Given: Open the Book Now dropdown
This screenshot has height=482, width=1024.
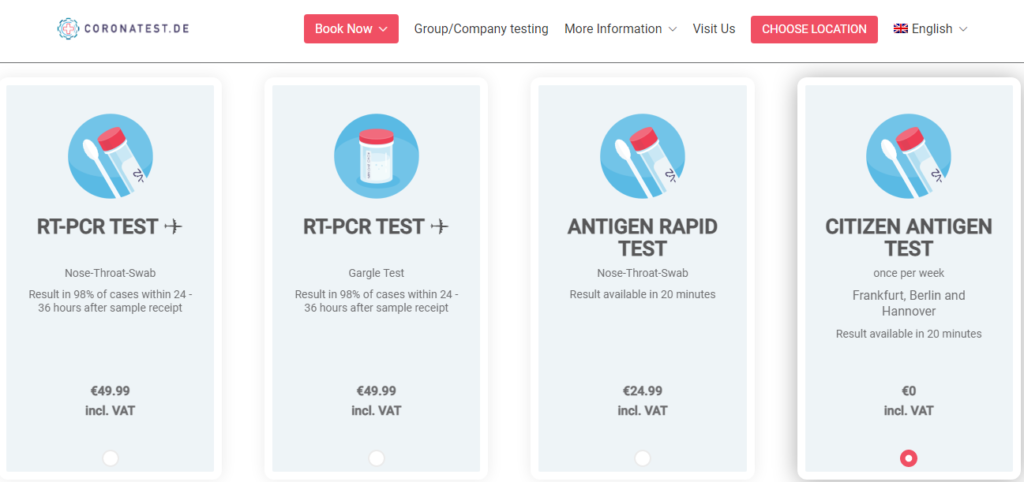Looking at the screenshot, I should pyautogui.click(x=351, y=29).
